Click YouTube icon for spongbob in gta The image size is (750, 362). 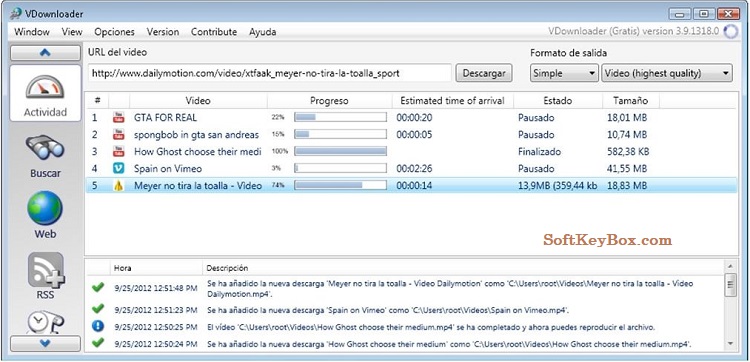tap(119, 134)
